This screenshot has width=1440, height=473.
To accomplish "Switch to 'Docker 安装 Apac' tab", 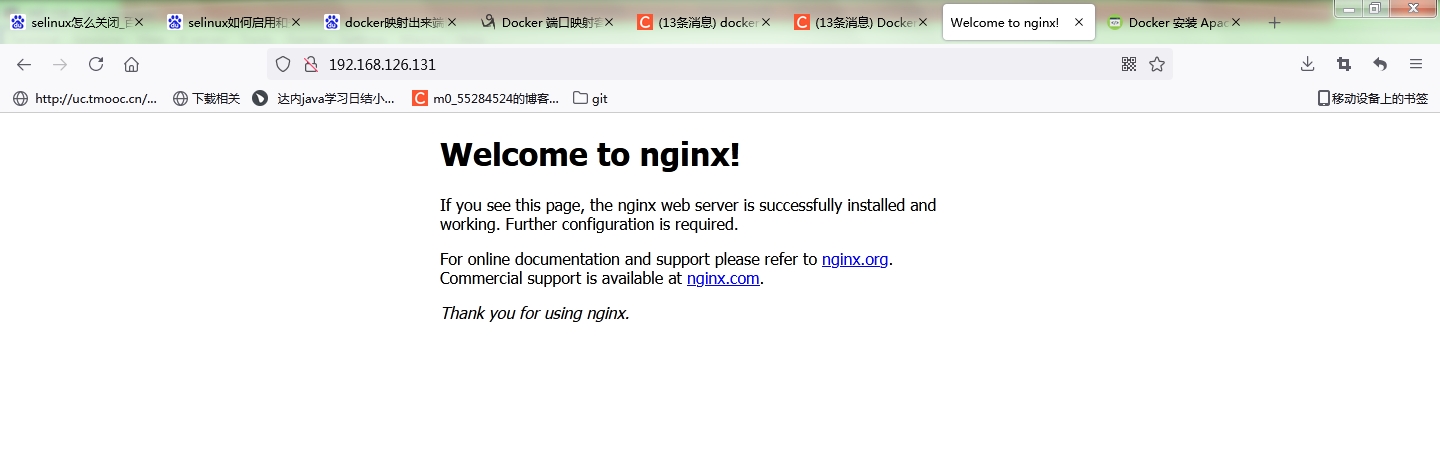I will (1175, 22).
